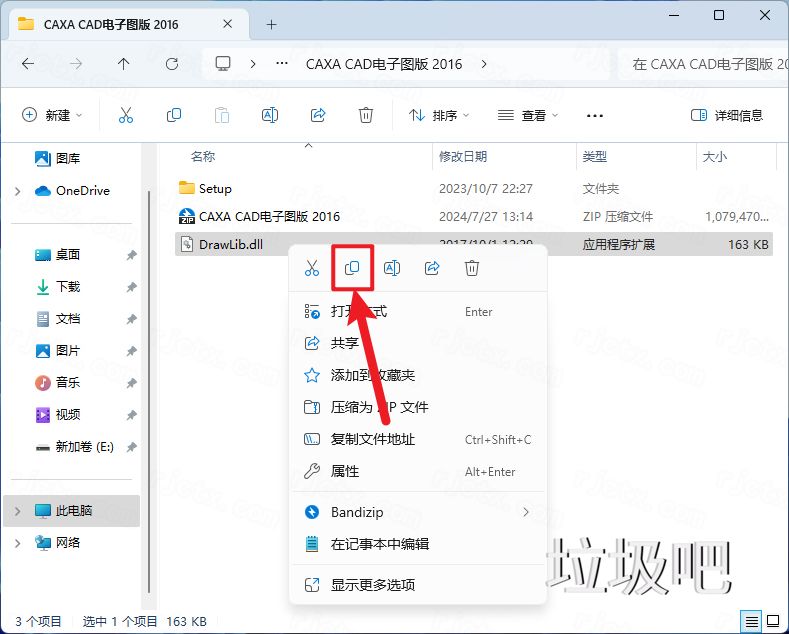The image size is (789, 634).
Task: Sort by the 类型 column header
Action: tap(594, 156)
